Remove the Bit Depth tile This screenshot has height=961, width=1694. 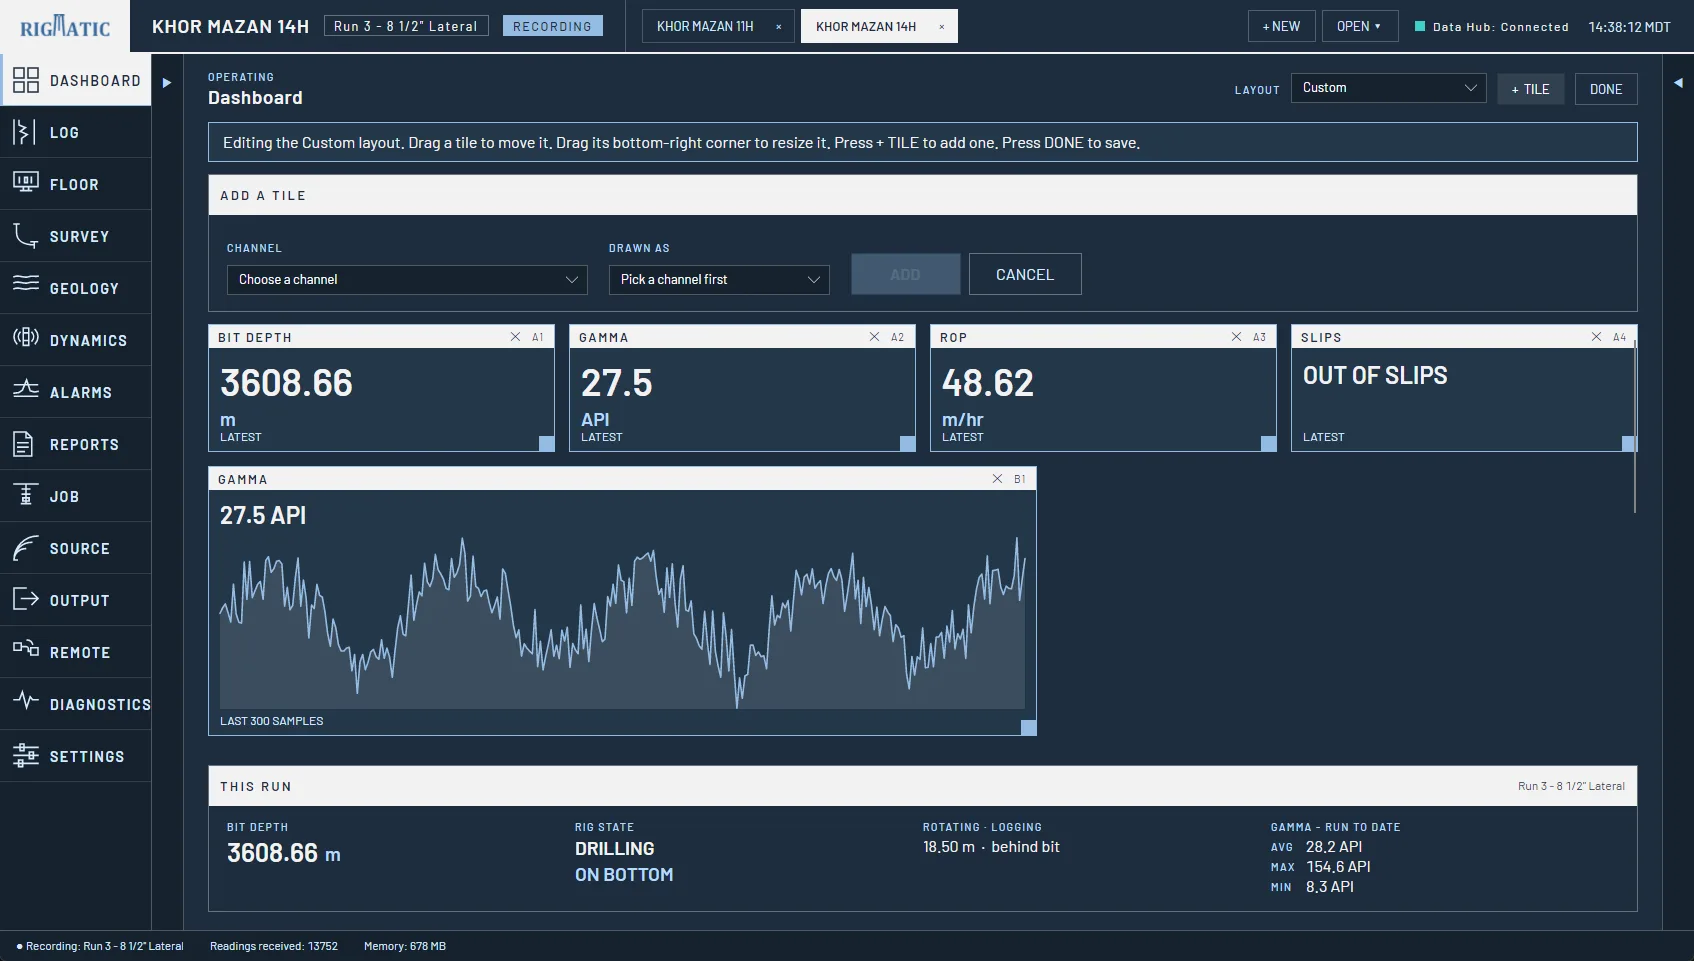515,337
